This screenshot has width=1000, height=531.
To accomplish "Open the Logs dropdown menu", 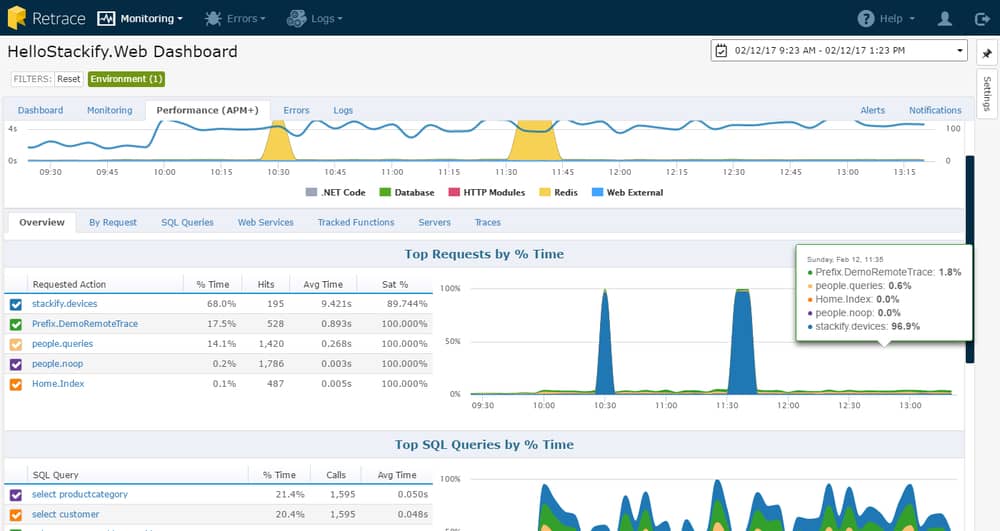I will click(327, 18).
